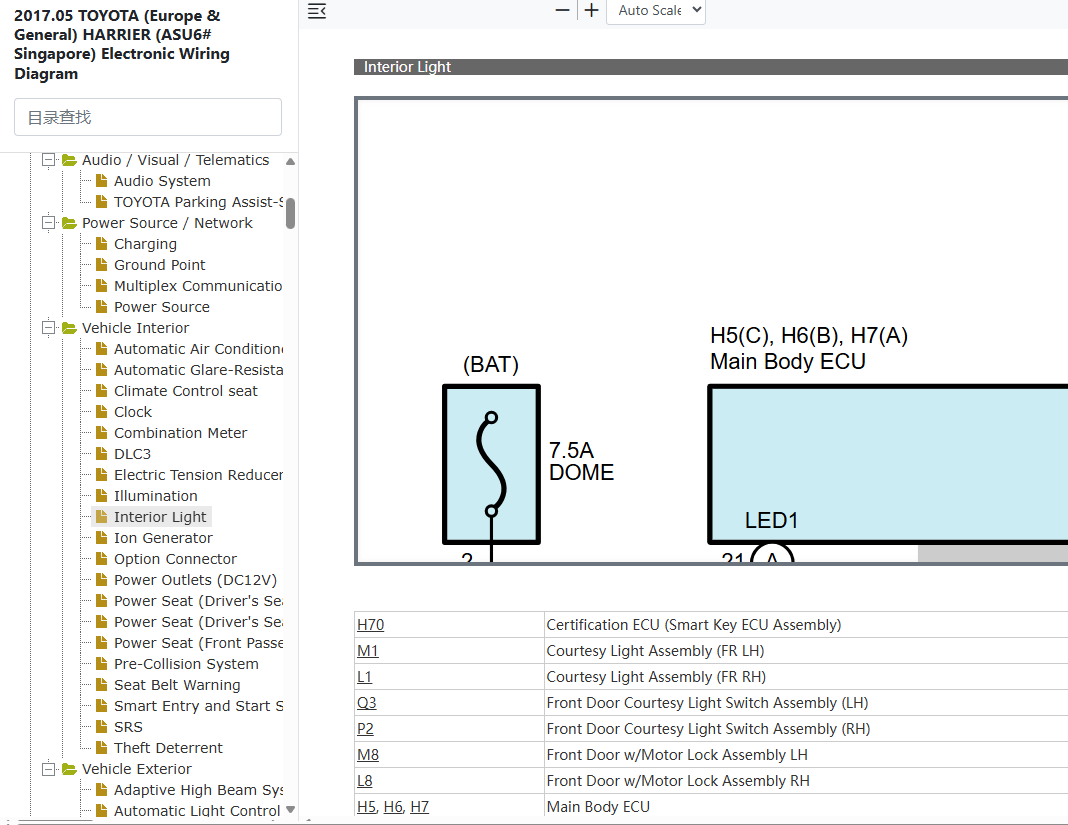Click the Option Connector document icon
The height and width of the screenshot is (825, 1068).
coord(101,559)
